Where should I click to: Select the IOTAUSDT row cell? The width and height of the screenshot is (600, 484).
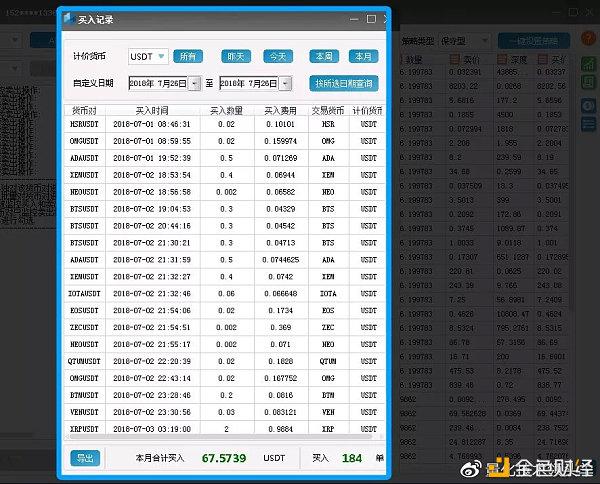tap(84, 293)
